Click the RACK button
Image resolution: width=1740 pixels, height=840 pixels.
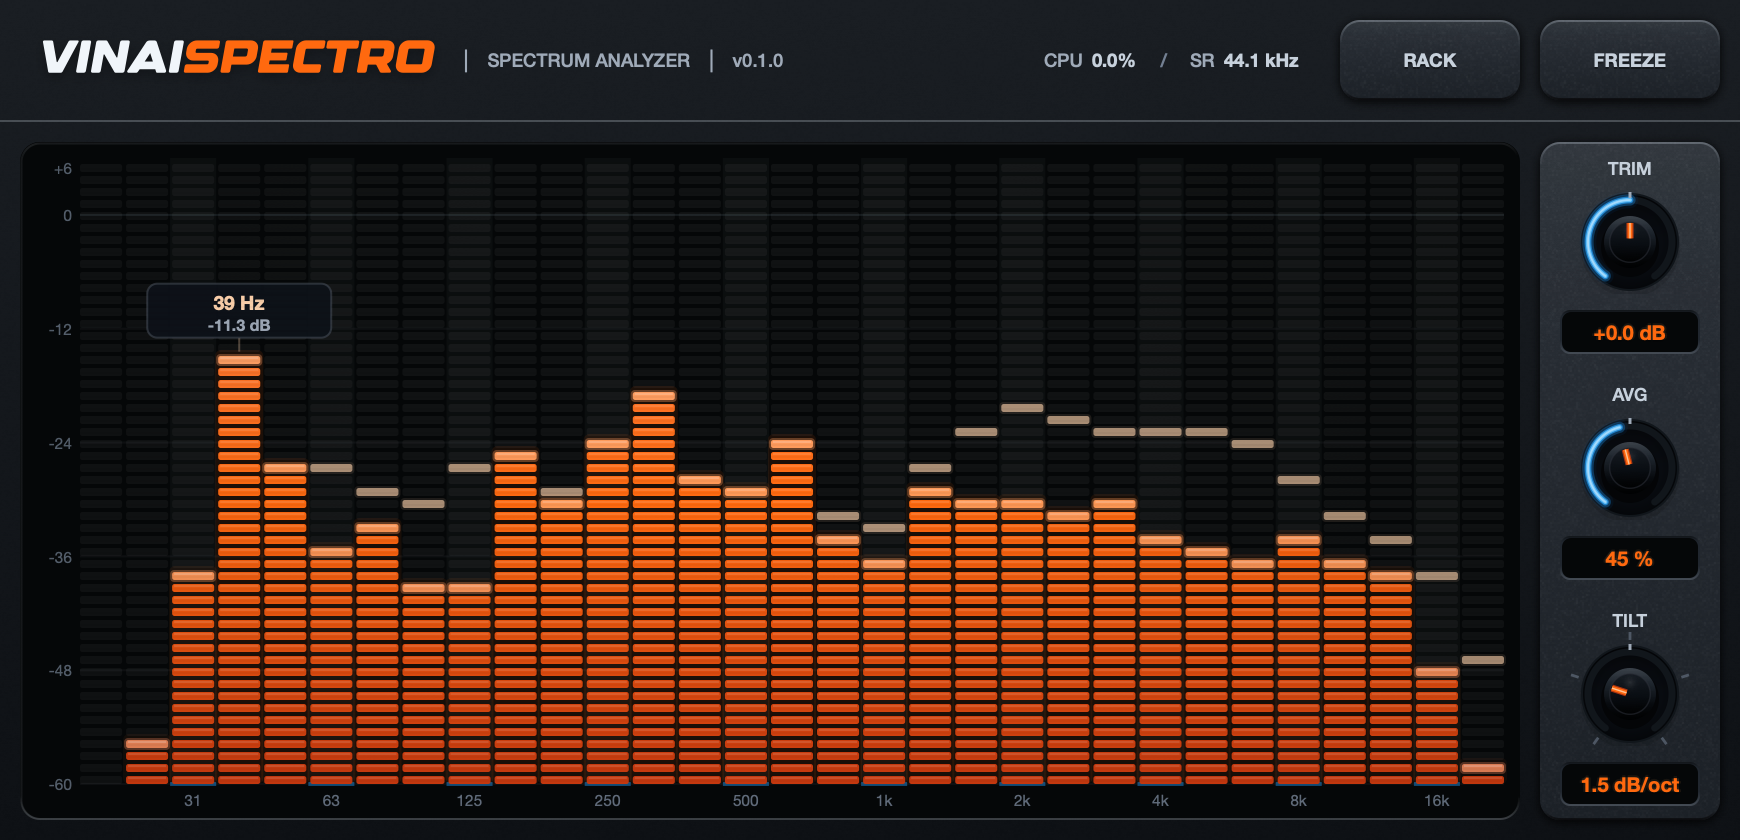coord(1429,60)
